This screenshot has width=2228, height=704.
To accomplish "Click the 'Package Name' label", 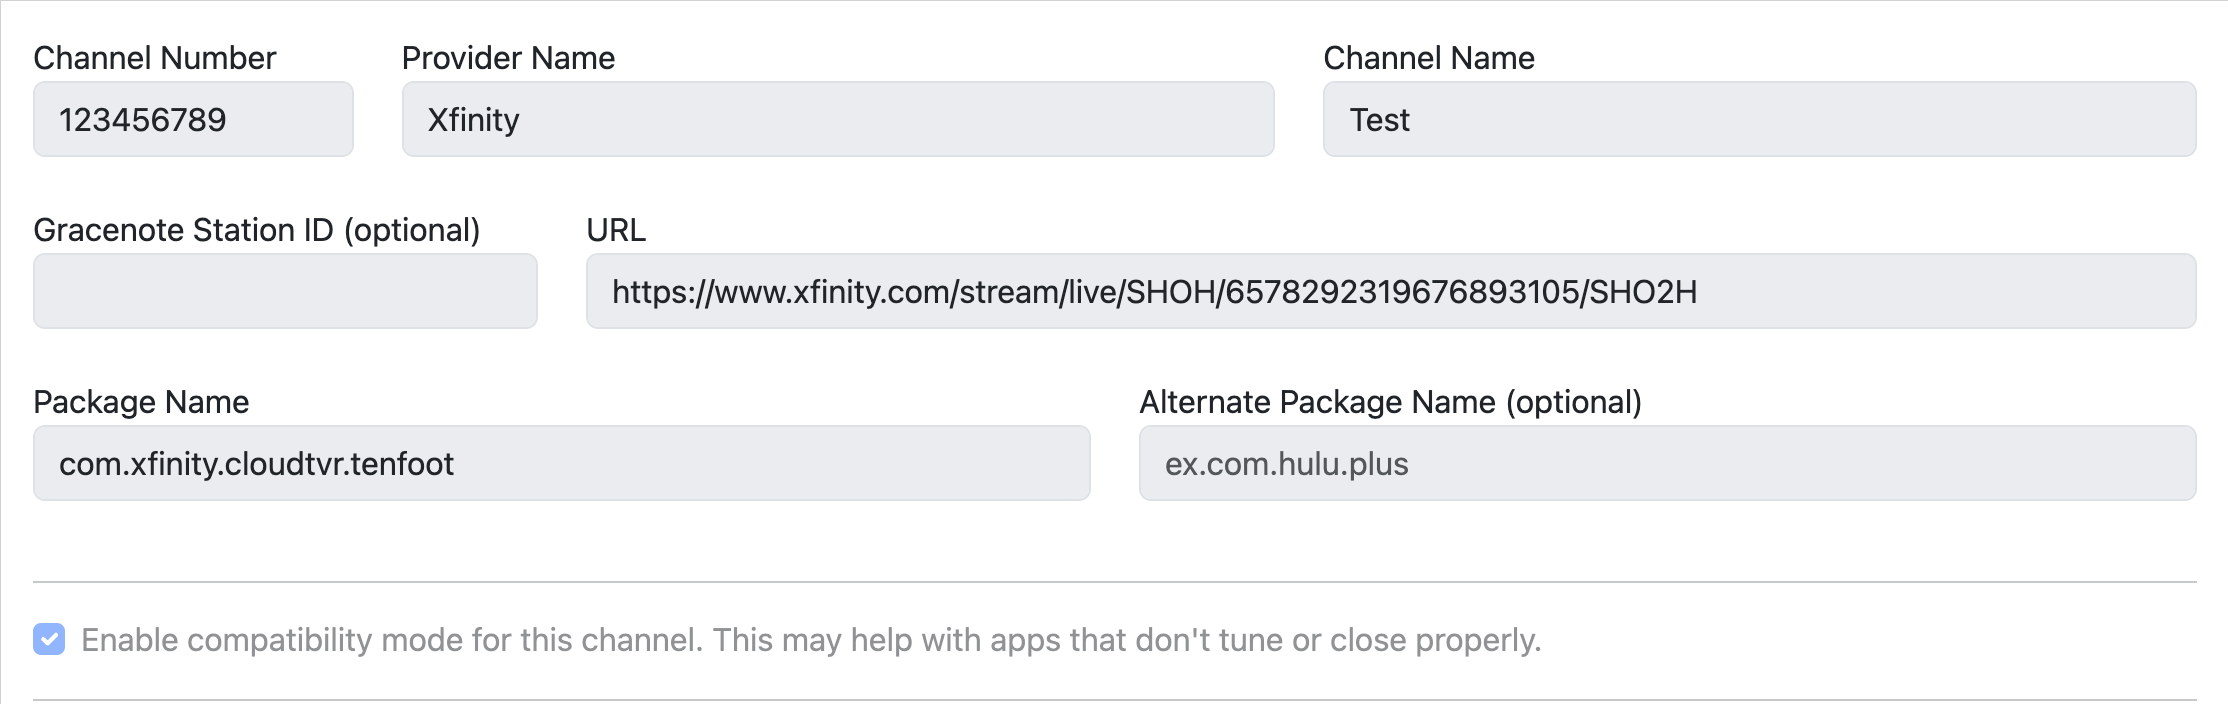I will [x=141, y=402].
